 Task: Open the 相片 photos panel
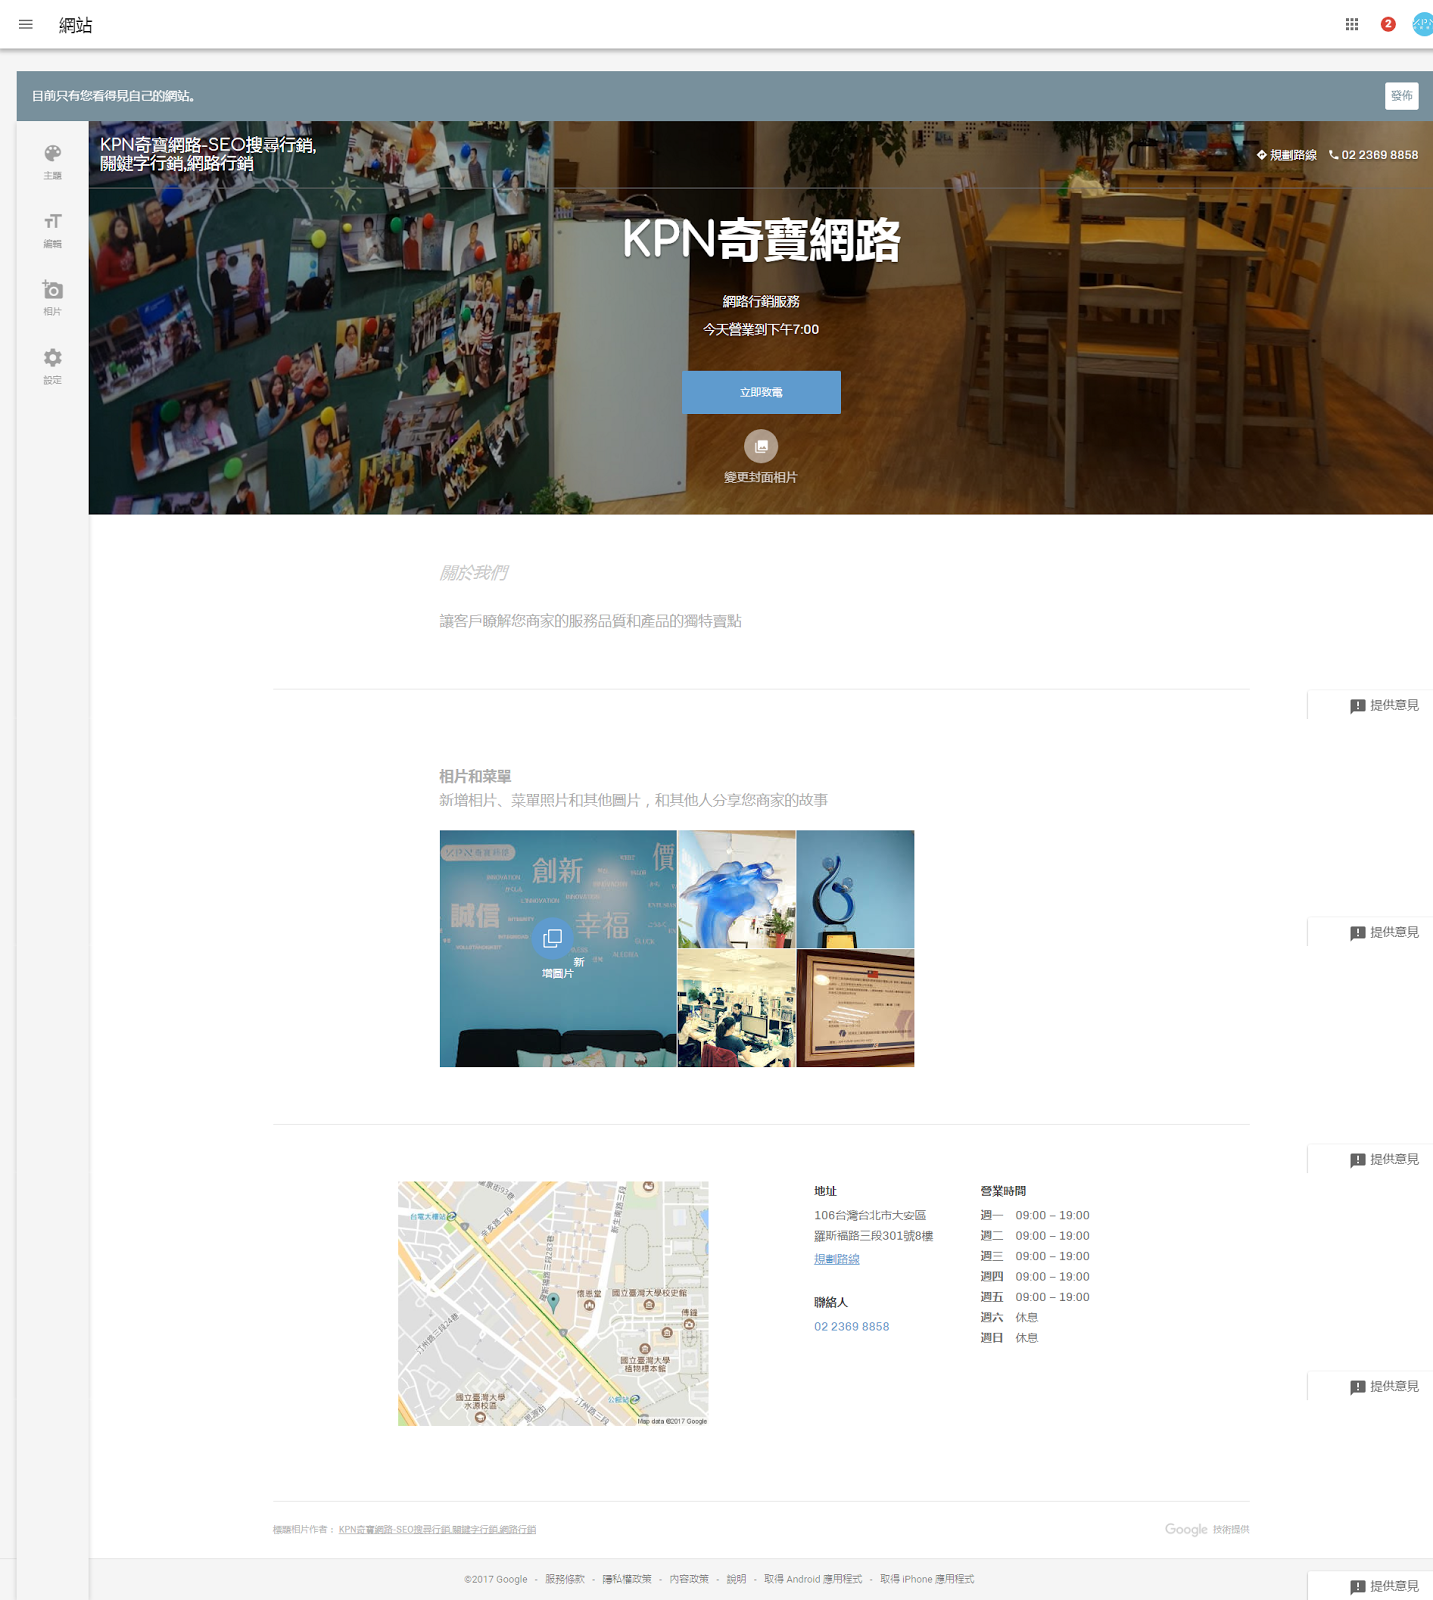[x=53, y=298]
